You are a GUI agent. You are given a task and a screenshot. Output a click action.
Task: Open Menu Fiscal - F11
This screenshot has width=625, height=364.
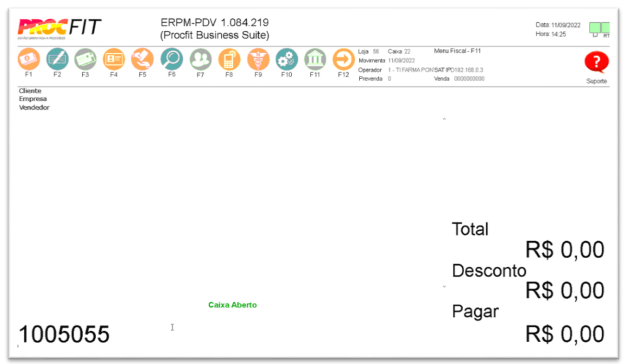(457, 51)
